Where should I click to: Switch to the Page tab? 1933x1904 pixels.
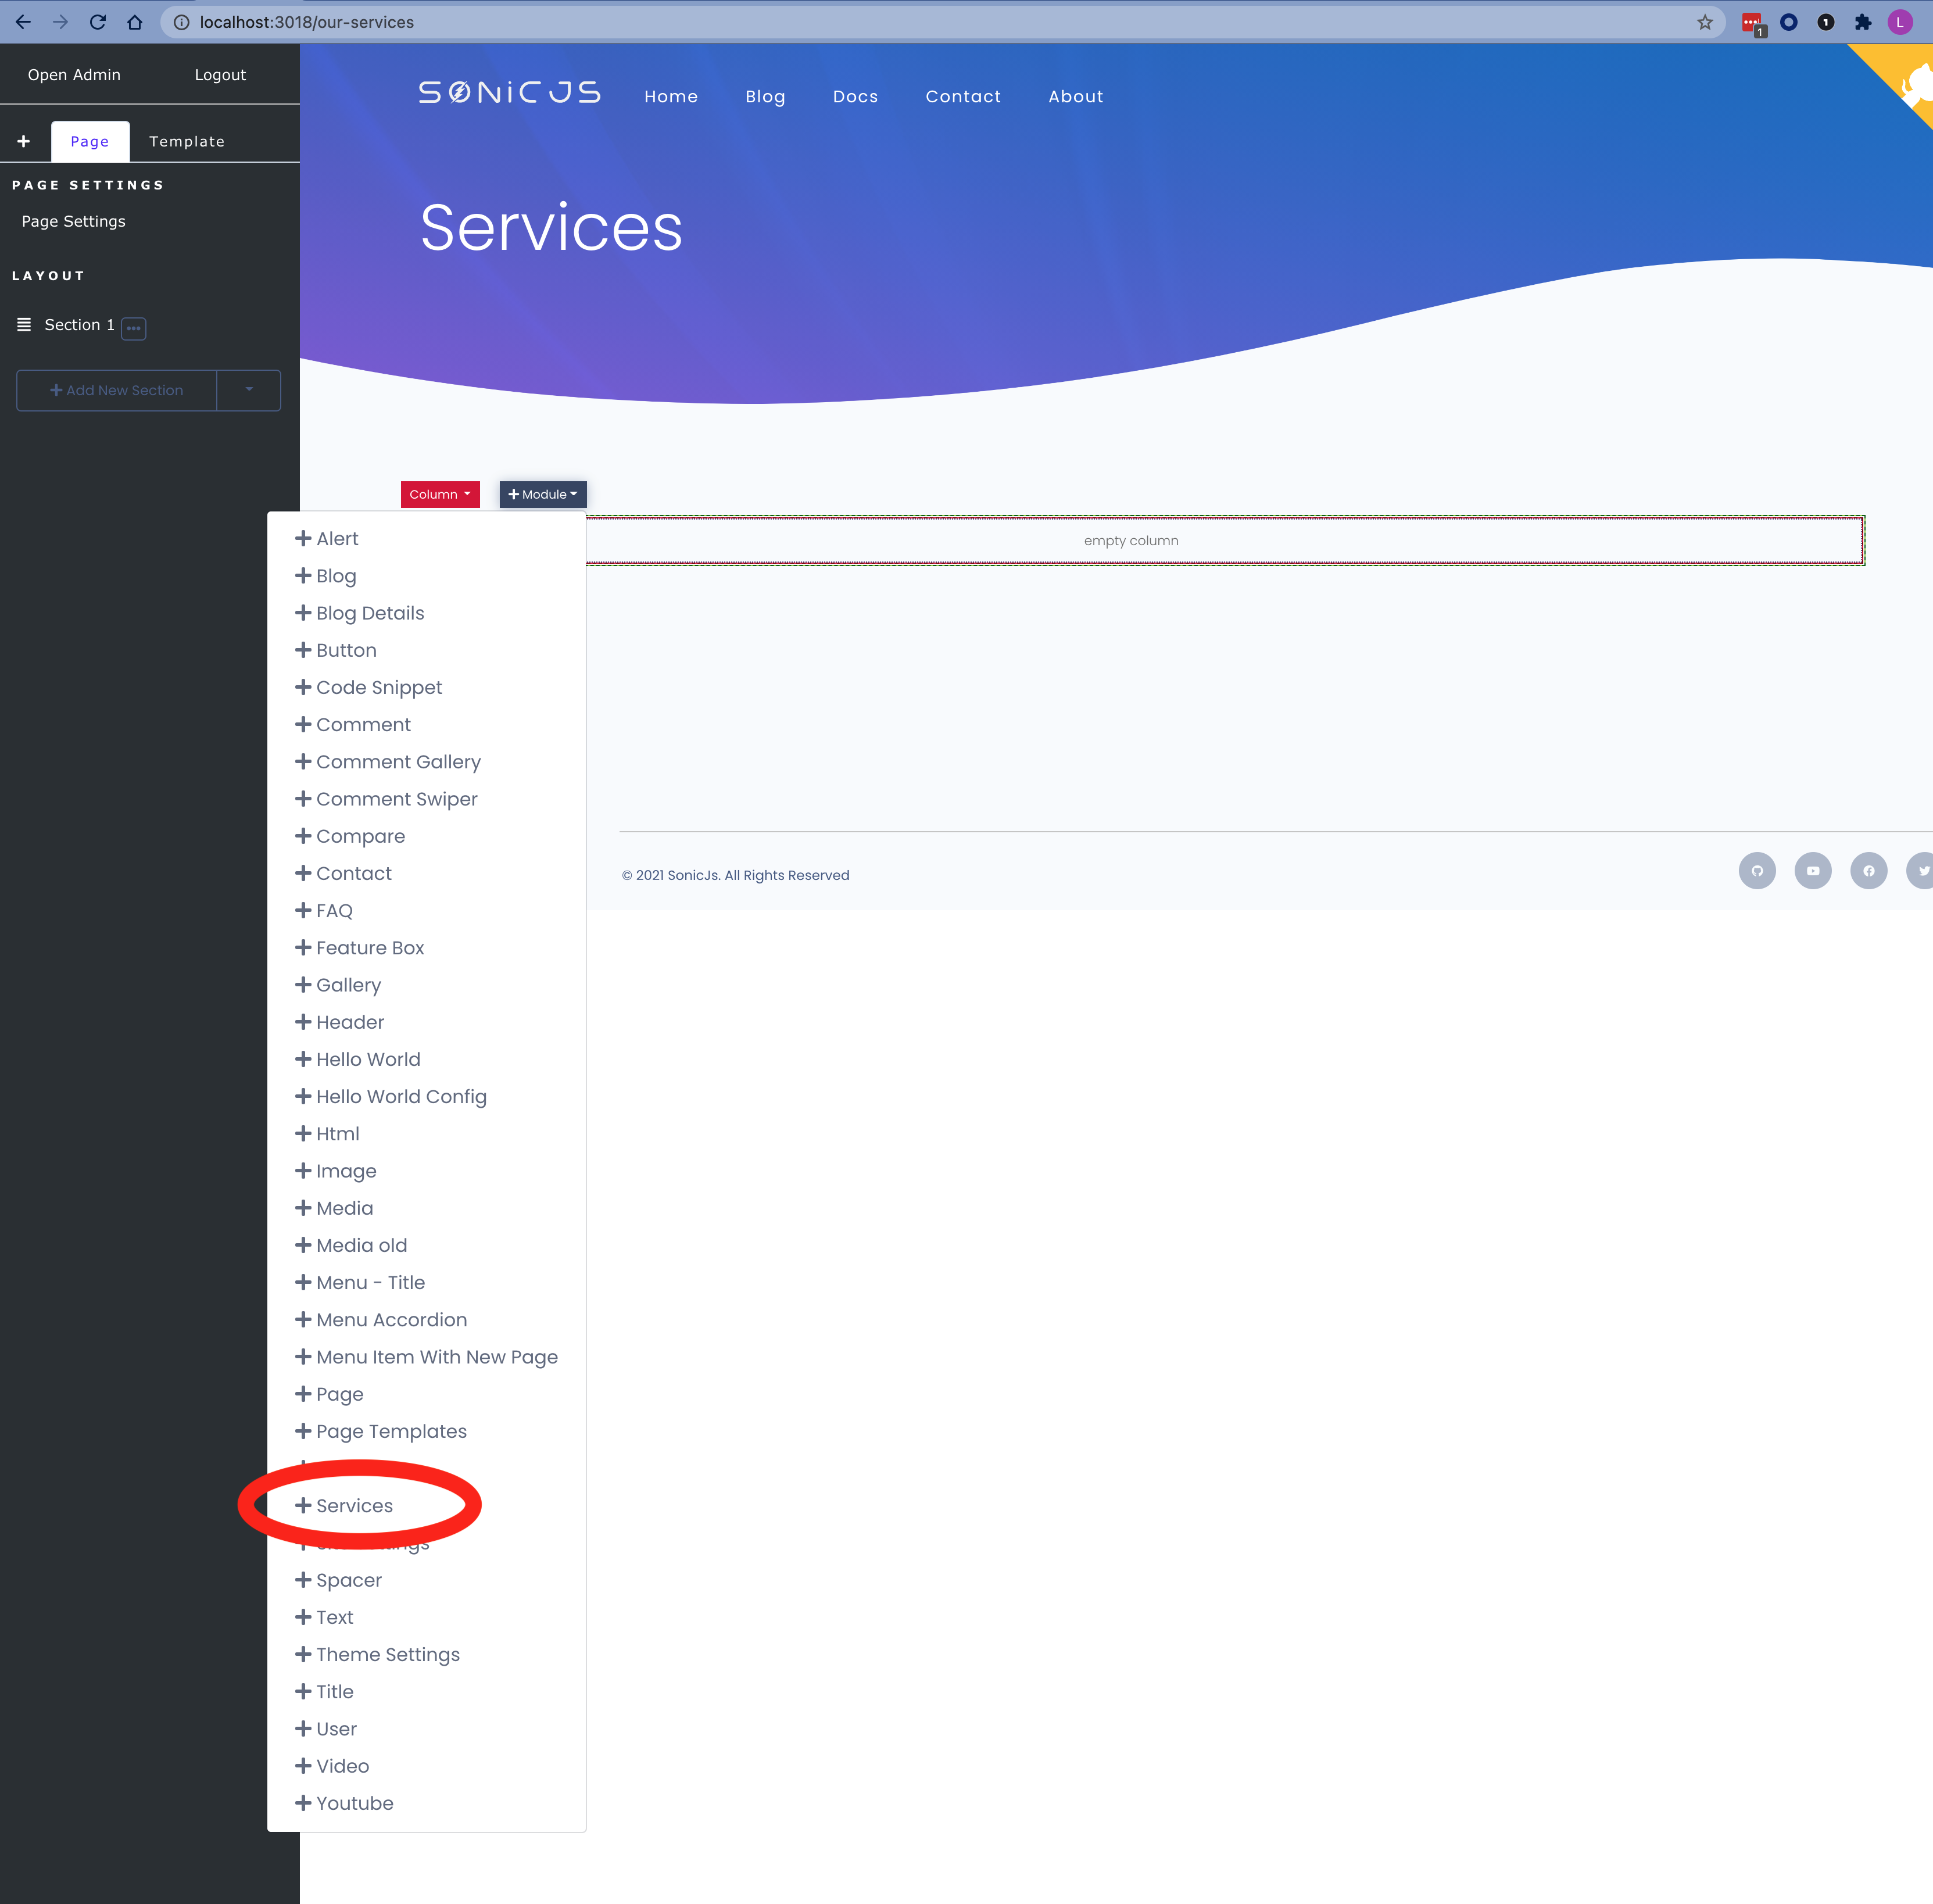click(90, 141)
